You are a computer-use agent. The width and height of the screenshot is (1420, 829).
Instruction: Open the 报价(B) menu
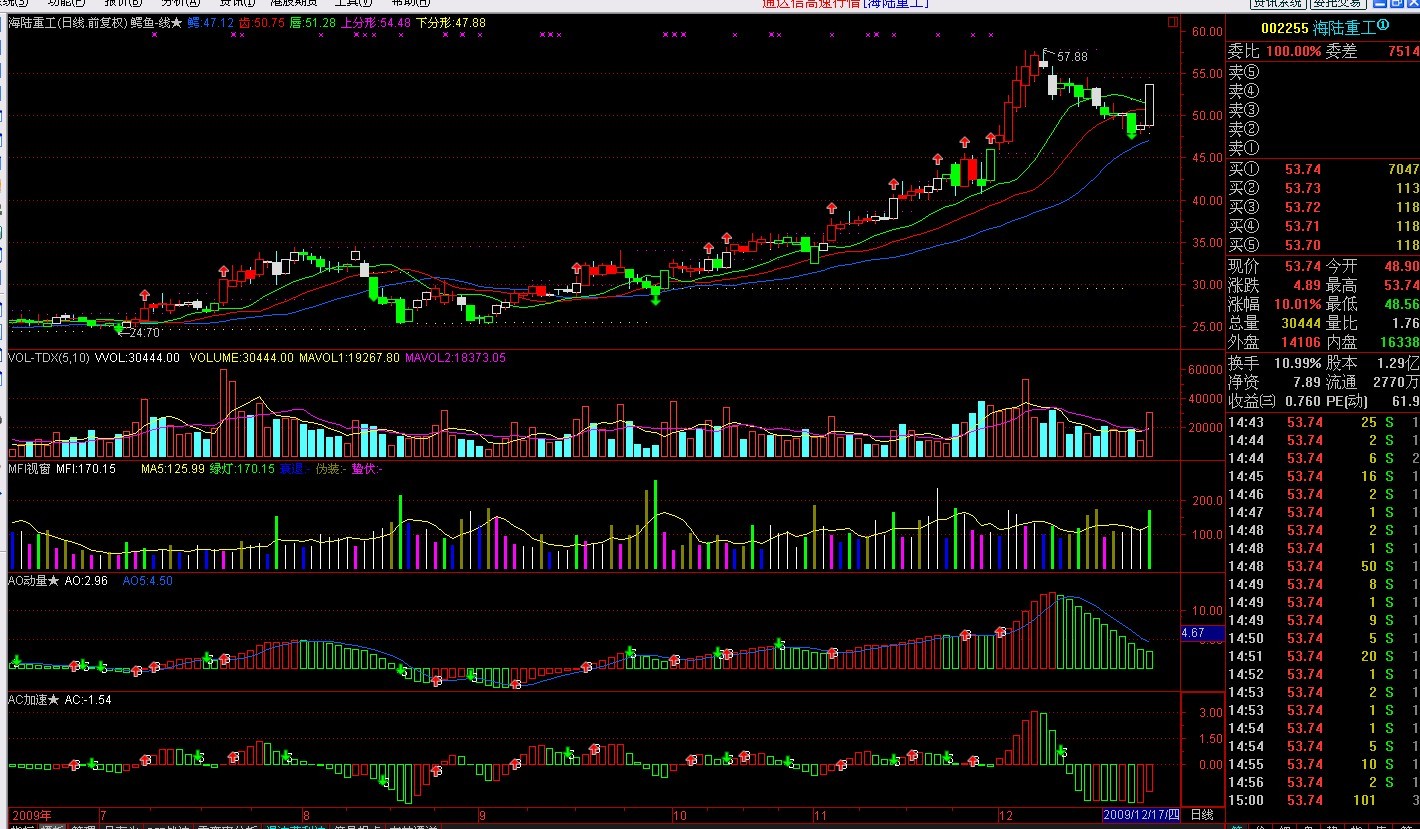(123, 3)
